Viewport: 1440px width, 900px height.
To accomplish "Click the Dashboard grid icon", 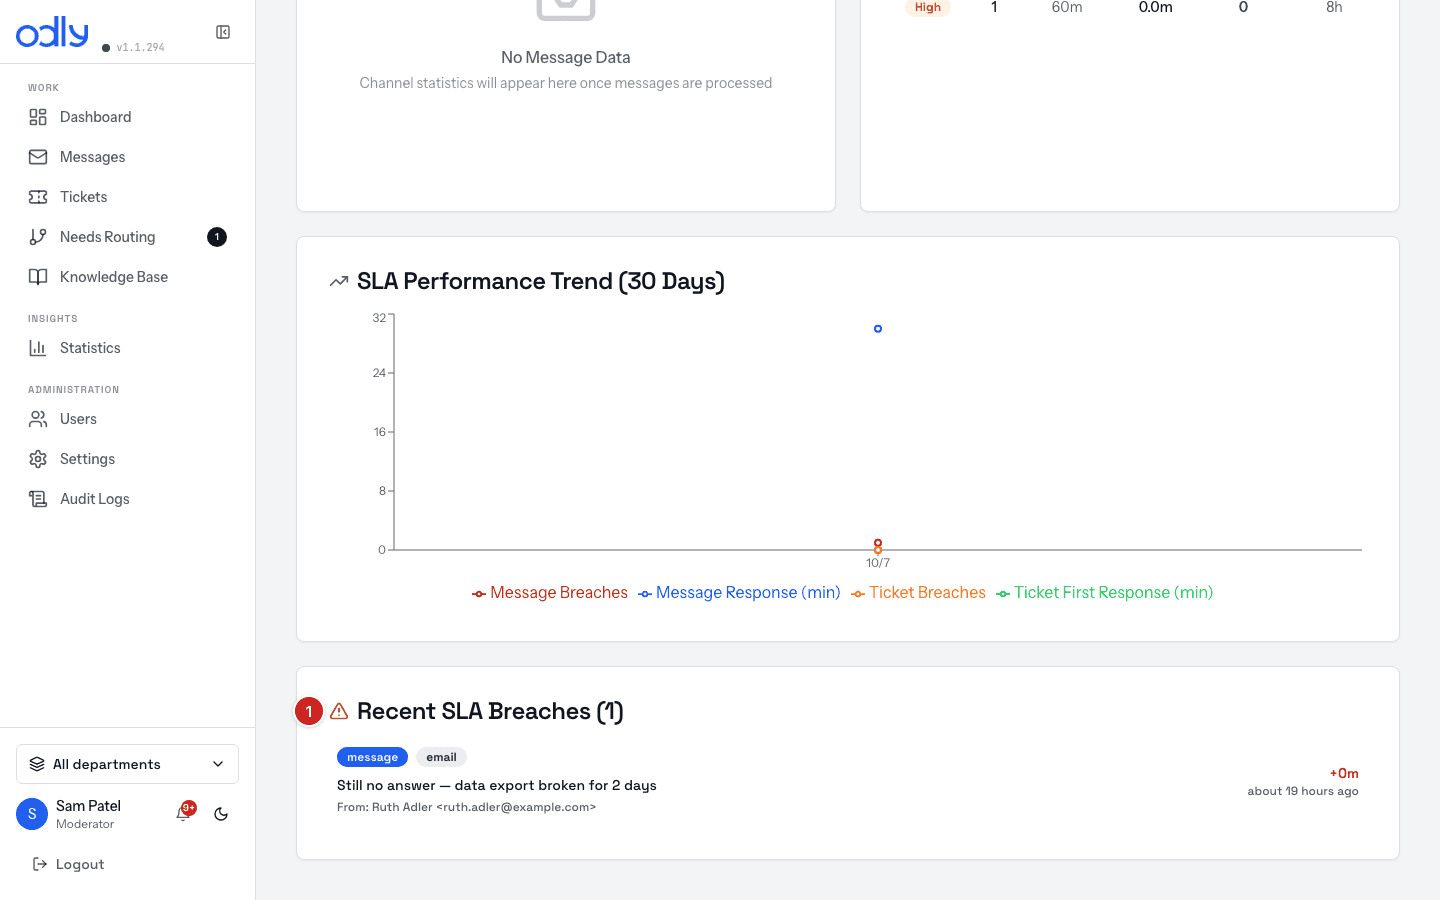I will click(38, 117).
